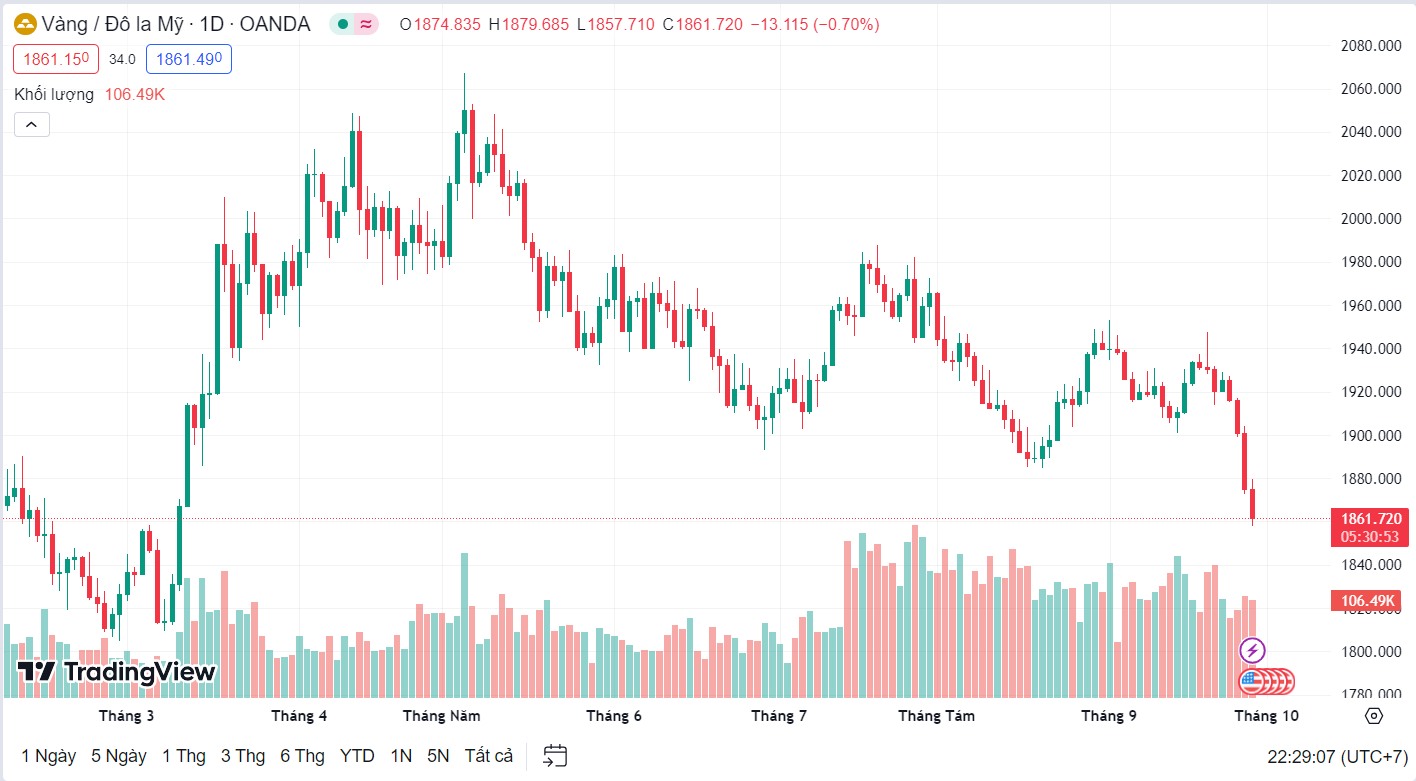Click the pink delayed-data indicator icon
The height and width of the screenshot is (781, 1416).
(366, 24)
